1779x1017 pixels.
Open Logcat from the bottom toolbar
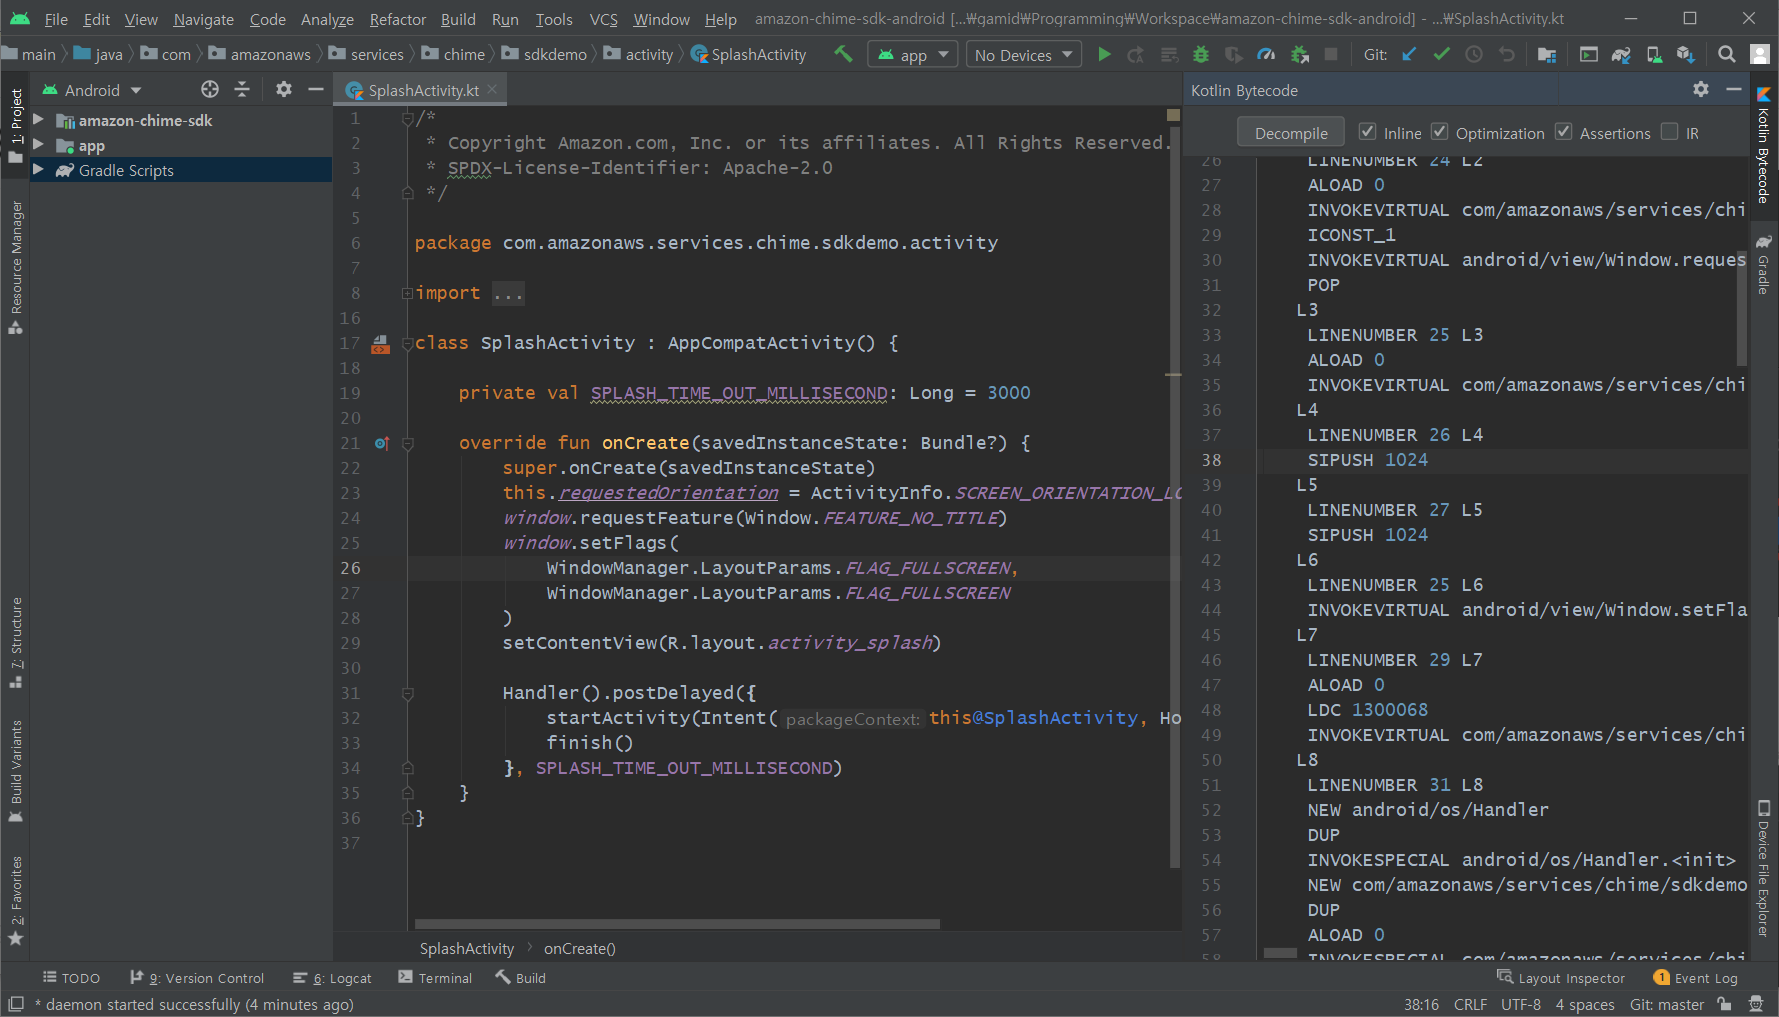coord(341,978)
